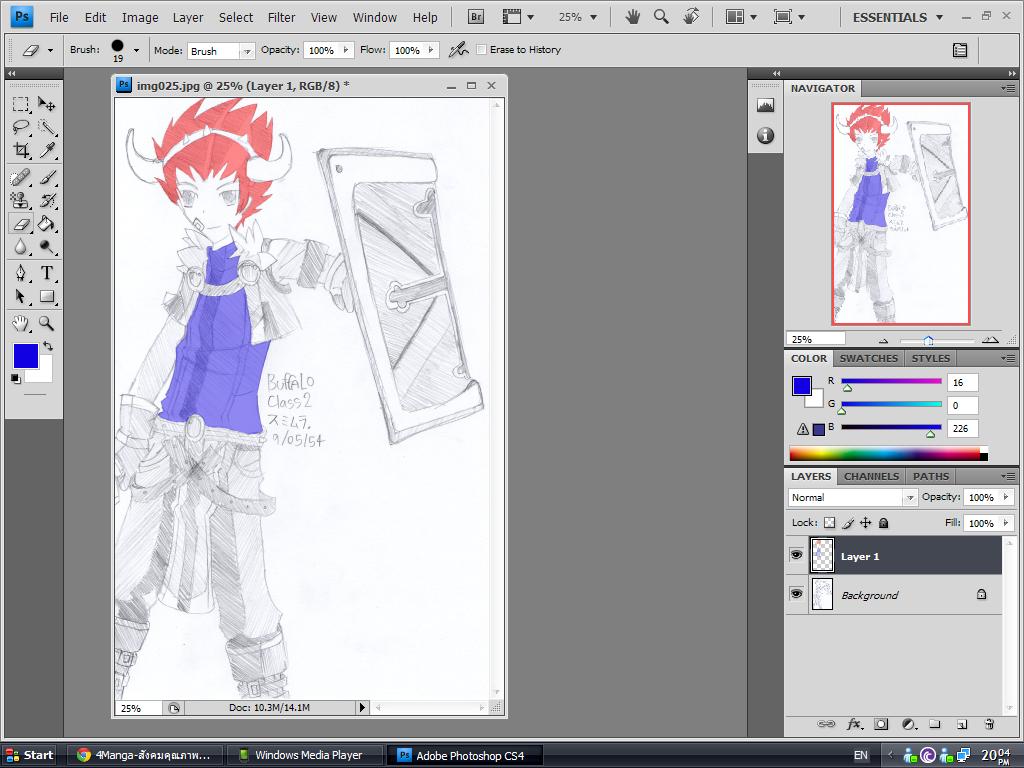Select the Crop tool
The height and width of the screenshot is (768, 1024).
pyautogui.click(x=21, y=151)
